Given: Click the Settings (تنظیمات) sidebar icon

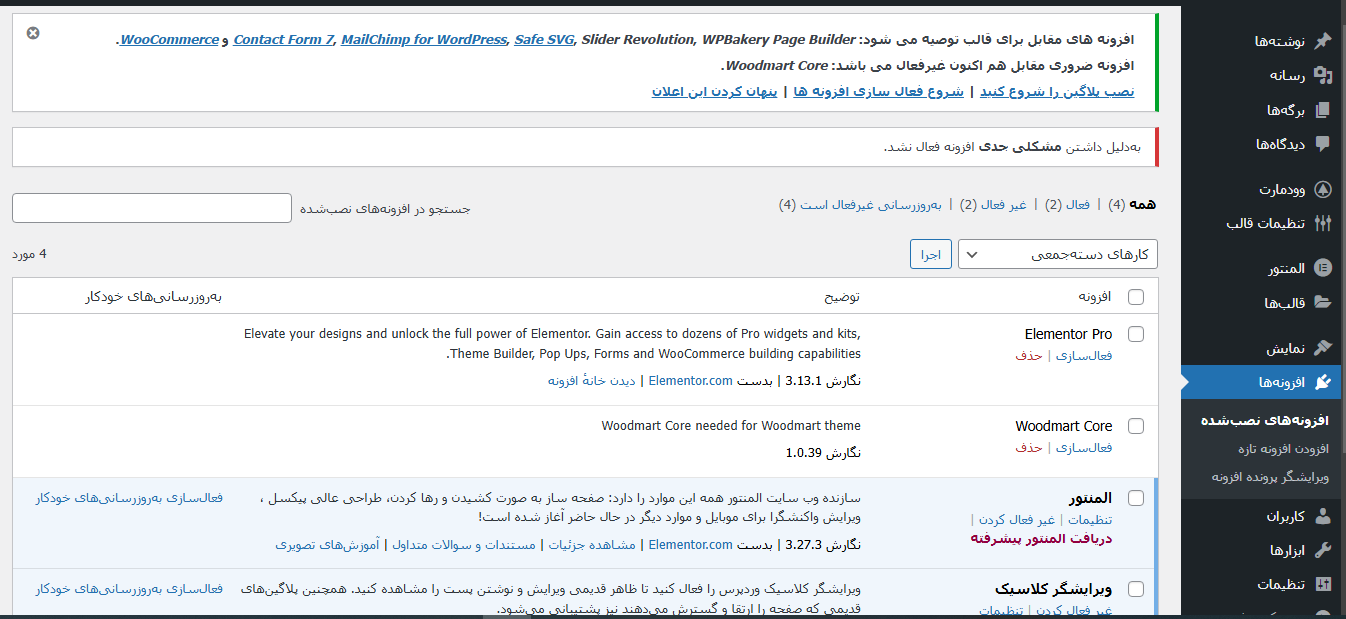Looking at the screenshot, I should click(x=1322, y=584).
